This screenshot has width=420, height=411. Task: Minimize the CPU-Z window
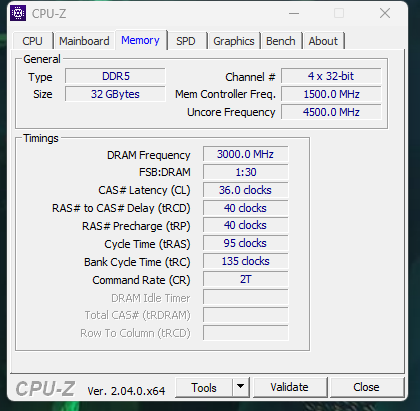coord(294,13)
